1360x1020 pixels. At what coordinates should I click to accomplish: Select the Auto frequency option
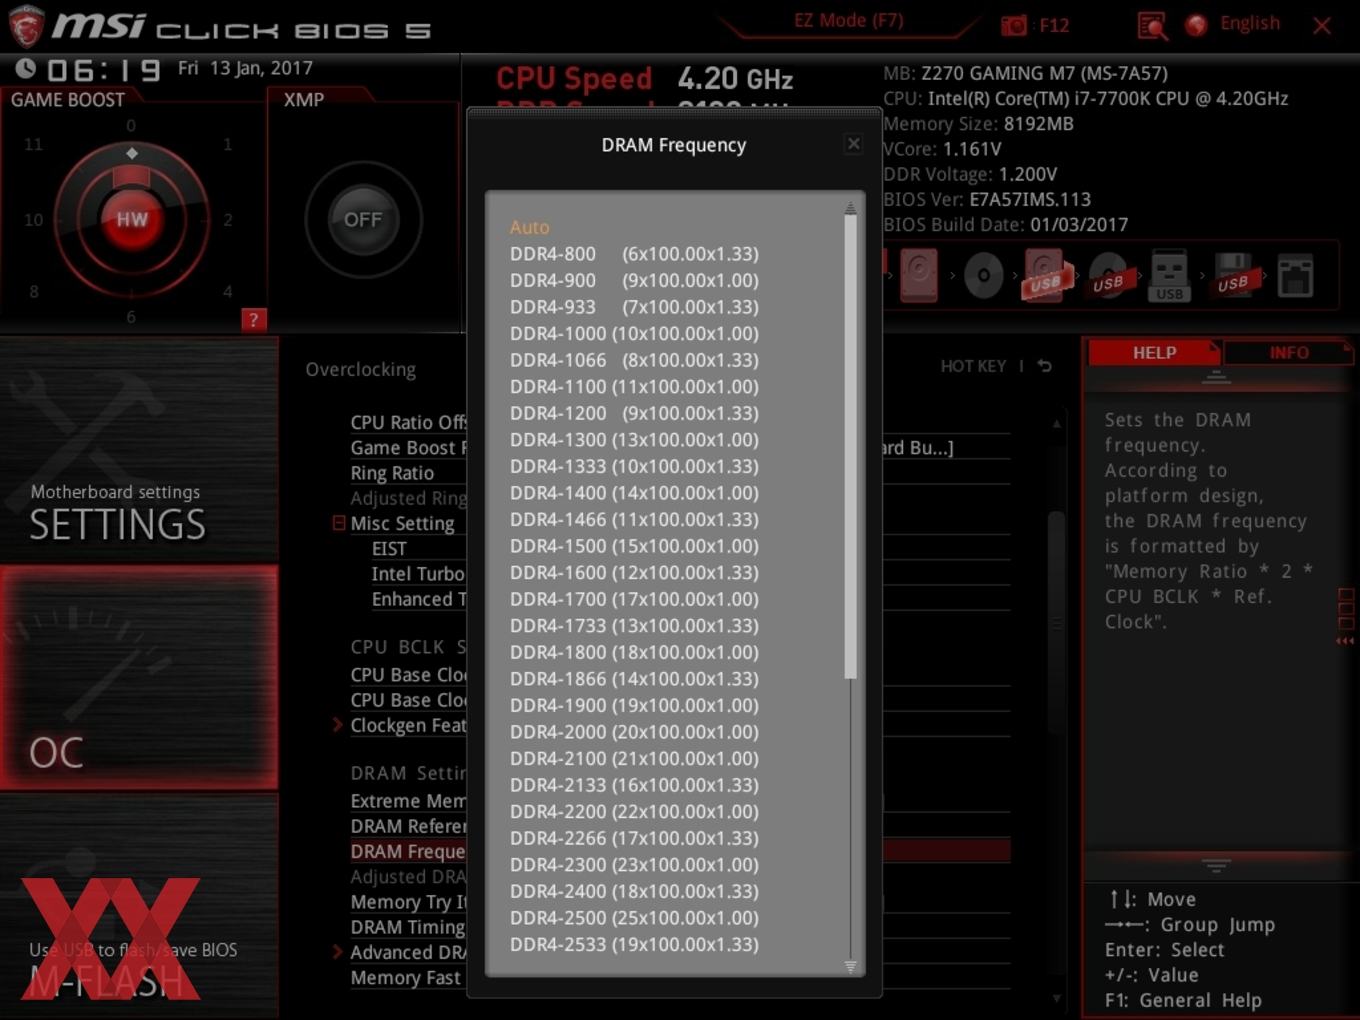pyautogui.click(x=530, y=227)
